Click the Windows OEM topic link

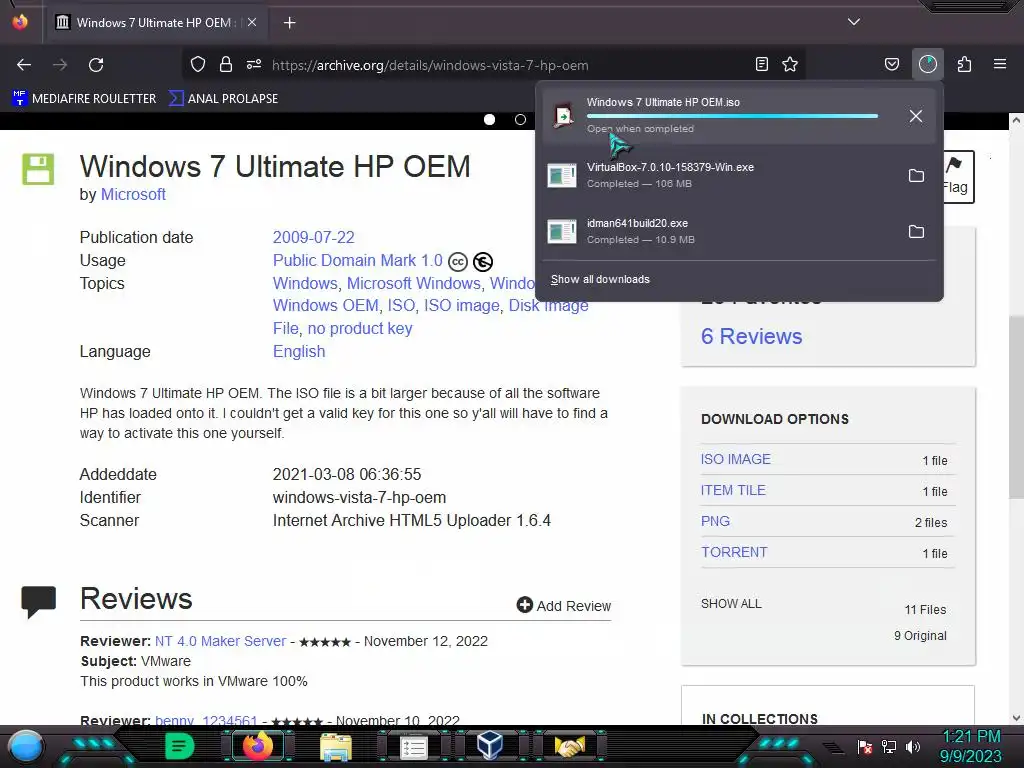click(325, 306)
